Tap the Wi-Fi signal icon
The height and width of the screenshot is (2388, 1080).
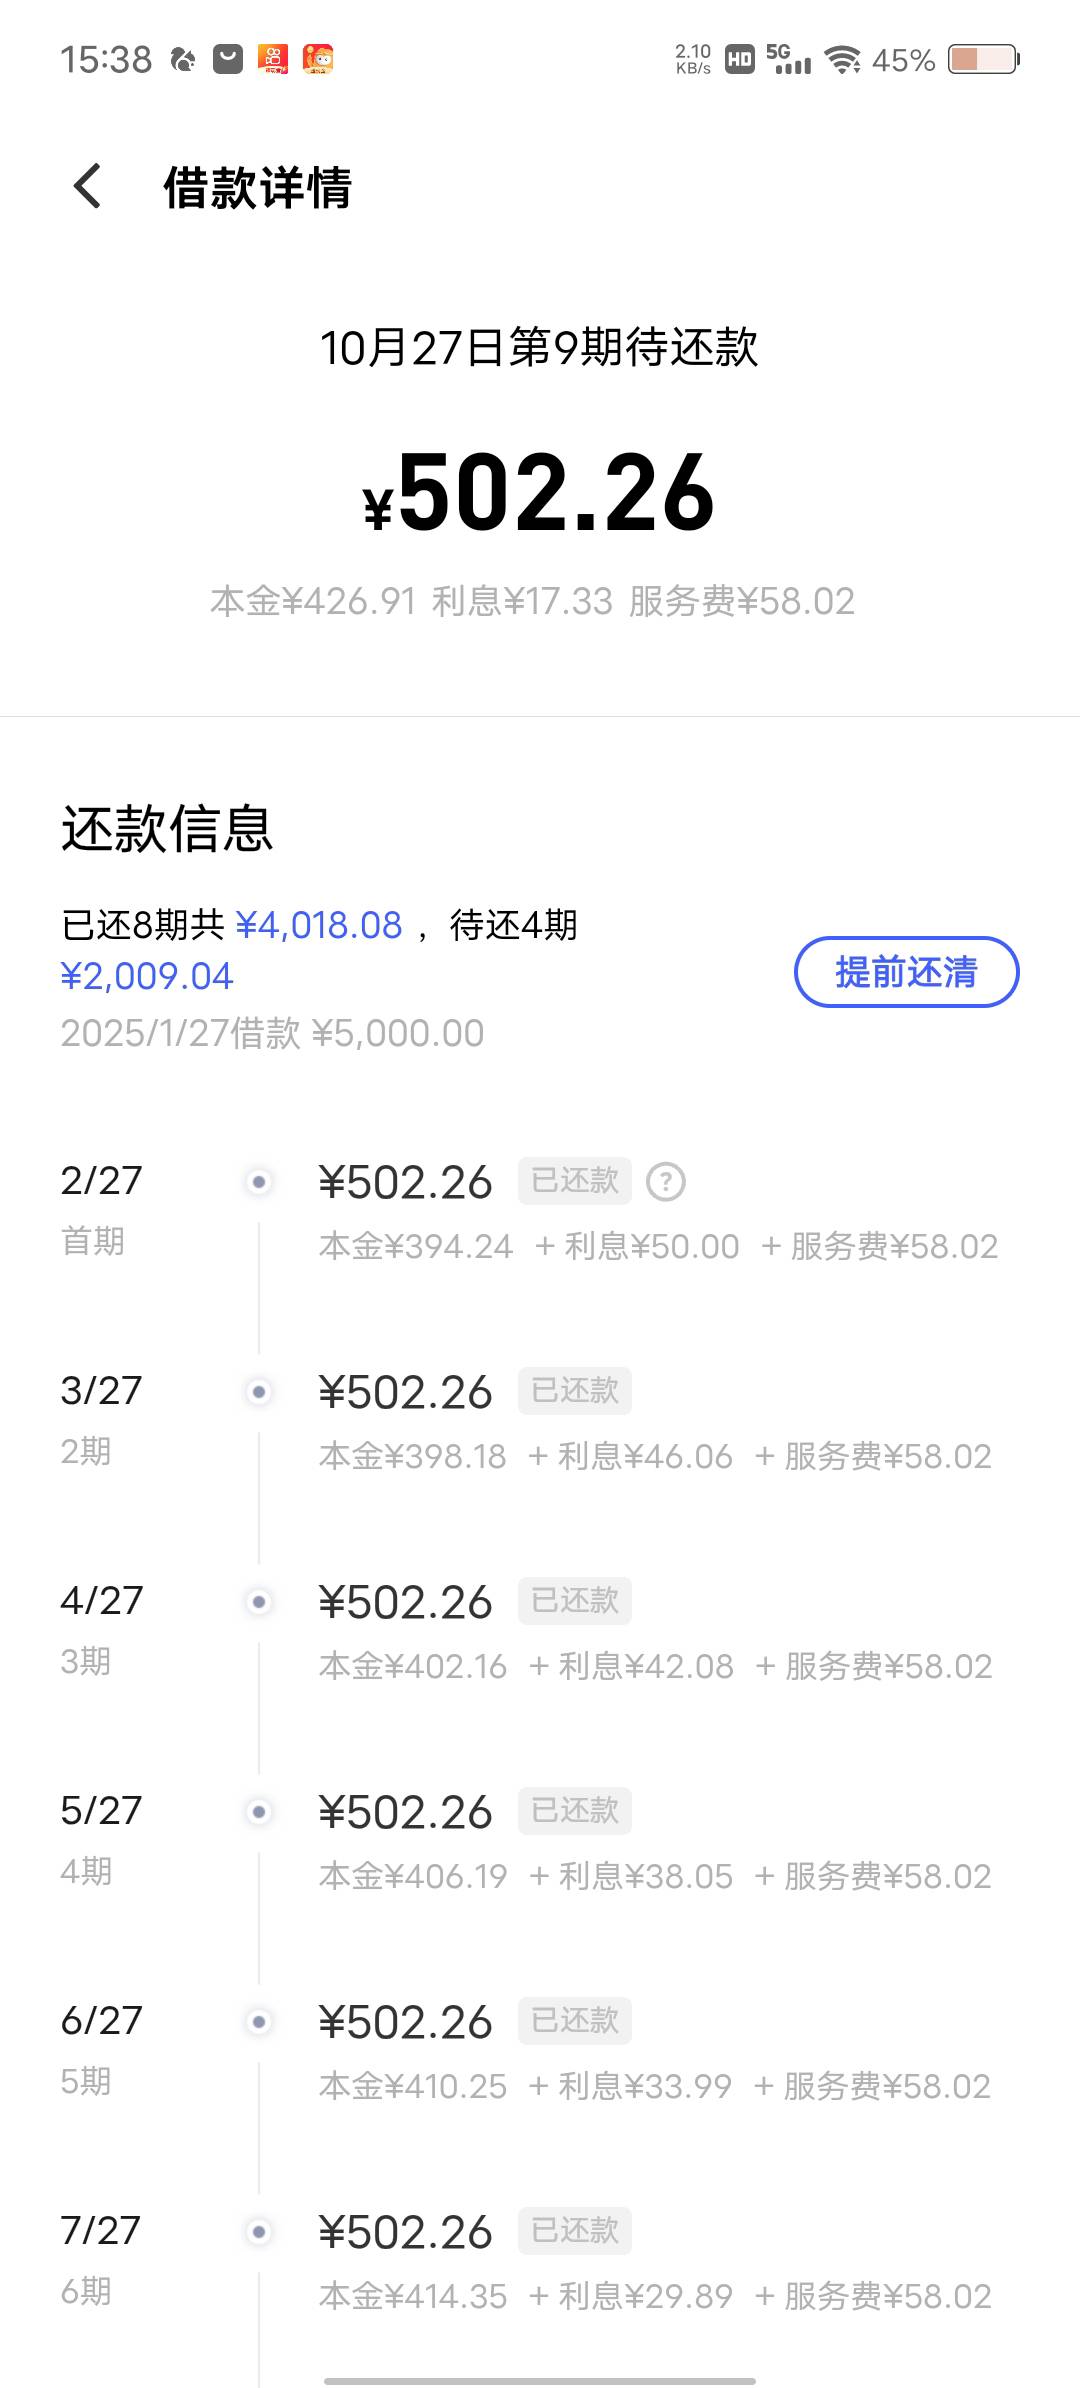pyautogui.click(x=843, y=60)
